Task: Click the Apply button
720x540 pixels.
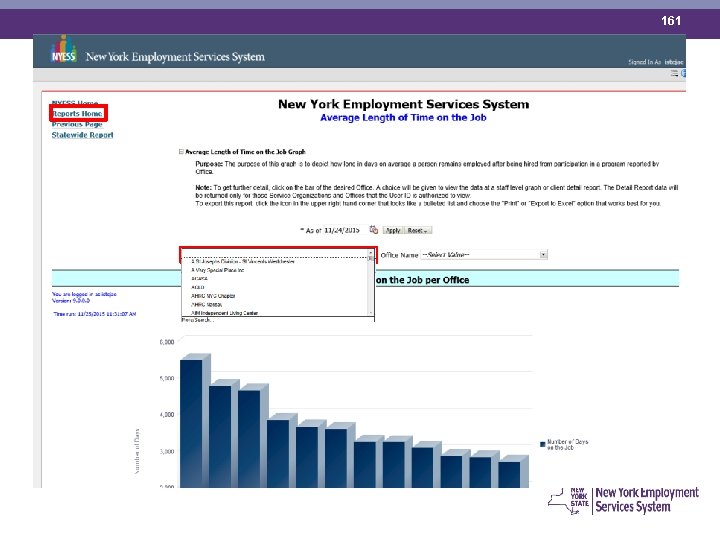Action: click(x=393, y=230)
